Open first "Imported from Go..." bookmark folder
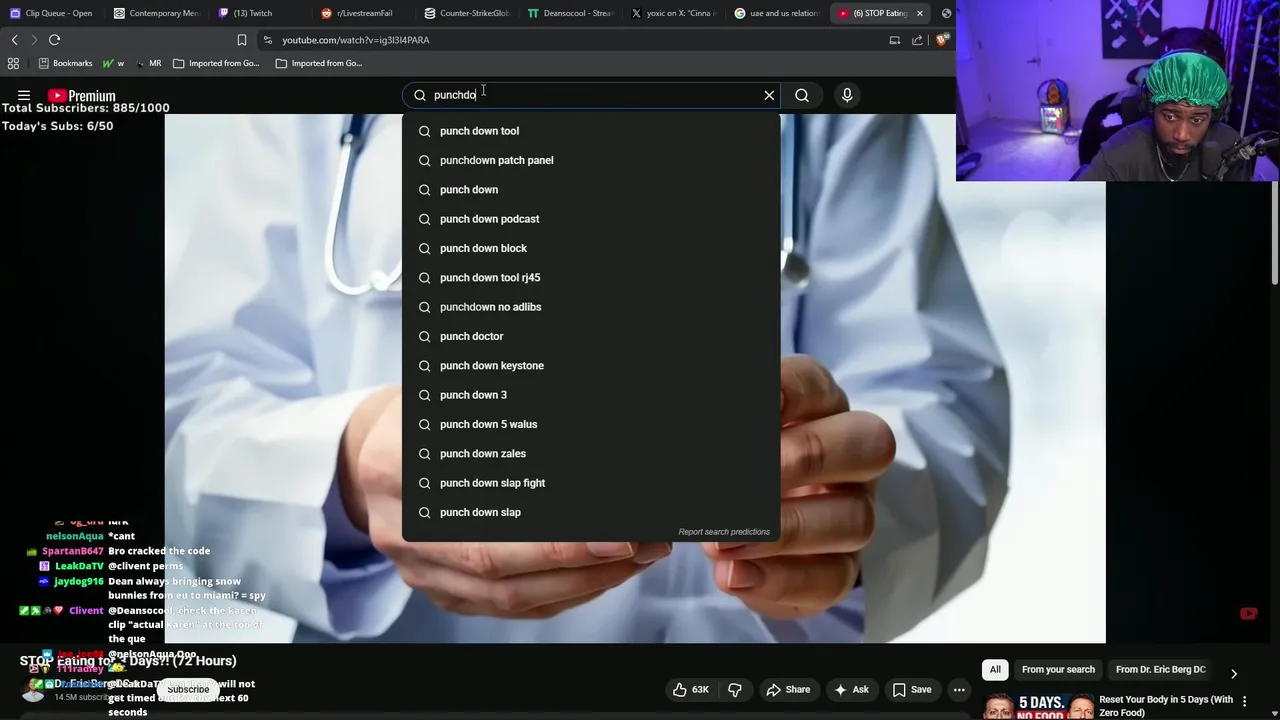 [x=216, y=63]
